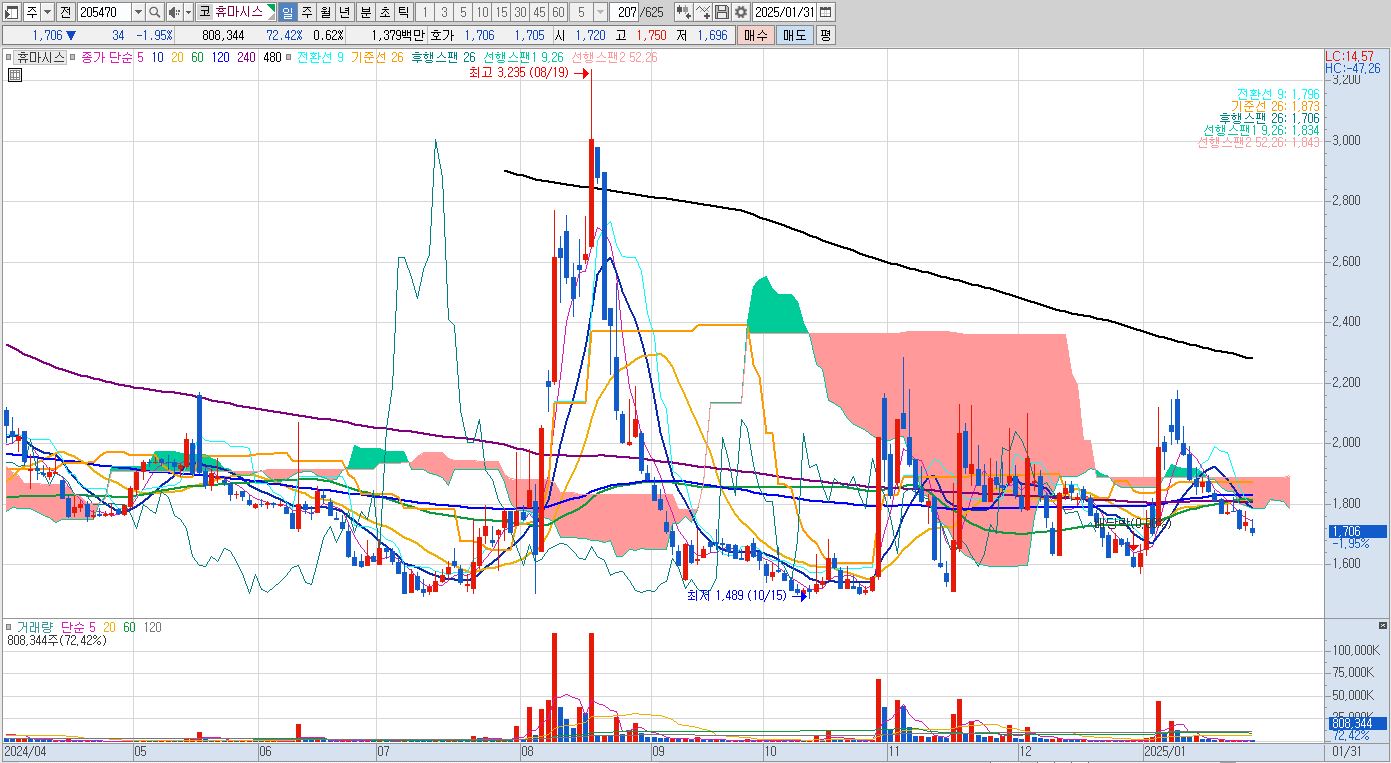Expand the stock code 205470 dropdown
Screen dimensions: 1391x763
tap(138, 12)
